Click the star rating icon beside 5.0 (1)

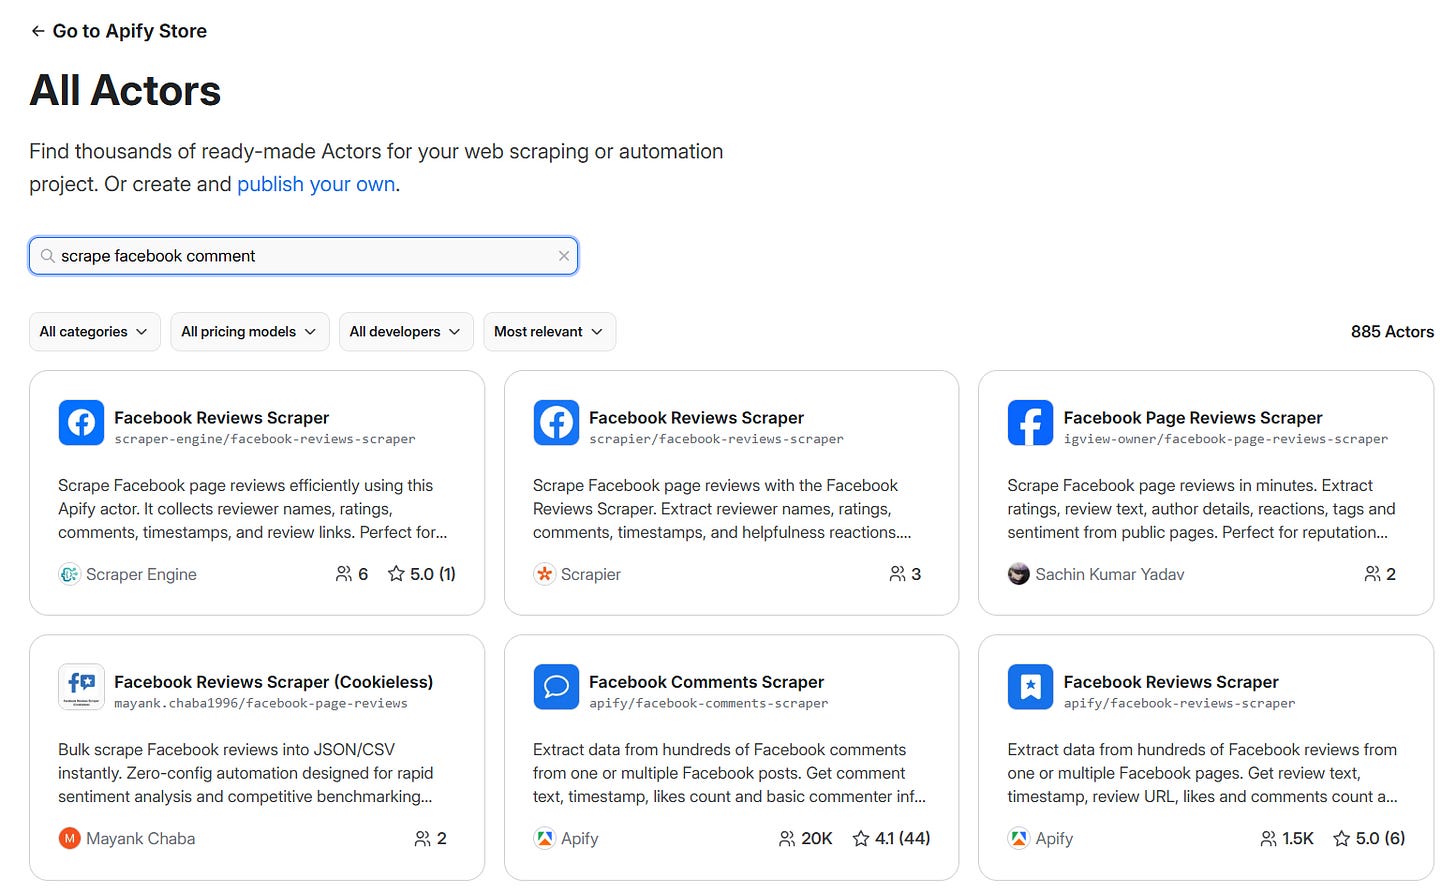pyautogui.click(x=396, y=574)
